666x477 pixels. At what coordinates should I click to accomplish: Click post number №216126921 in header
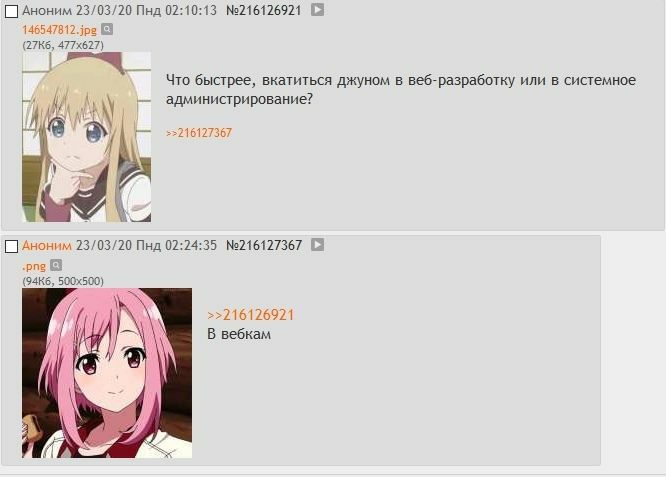pyautogui.click(x=263, y=11)
